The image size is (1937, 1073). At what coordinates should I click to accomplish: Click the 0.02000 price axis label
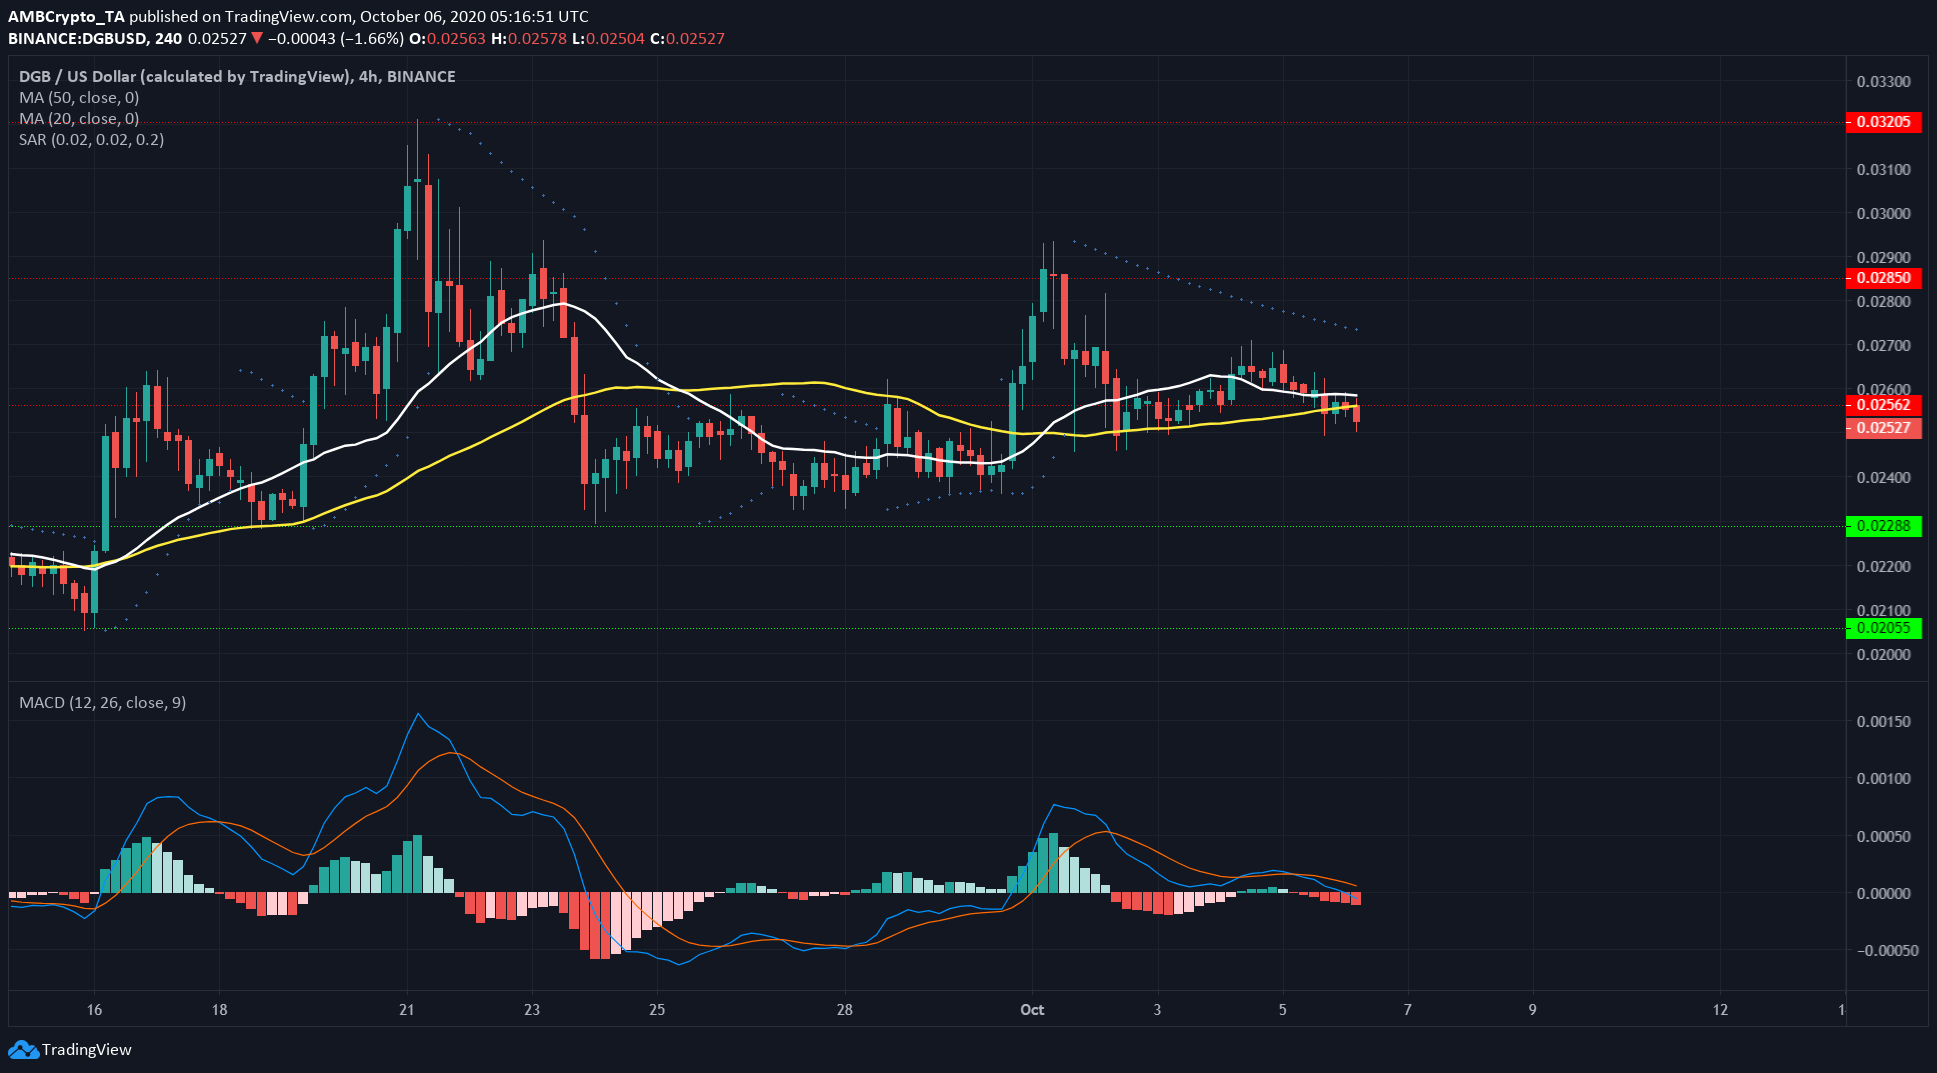coord(1883,654)
